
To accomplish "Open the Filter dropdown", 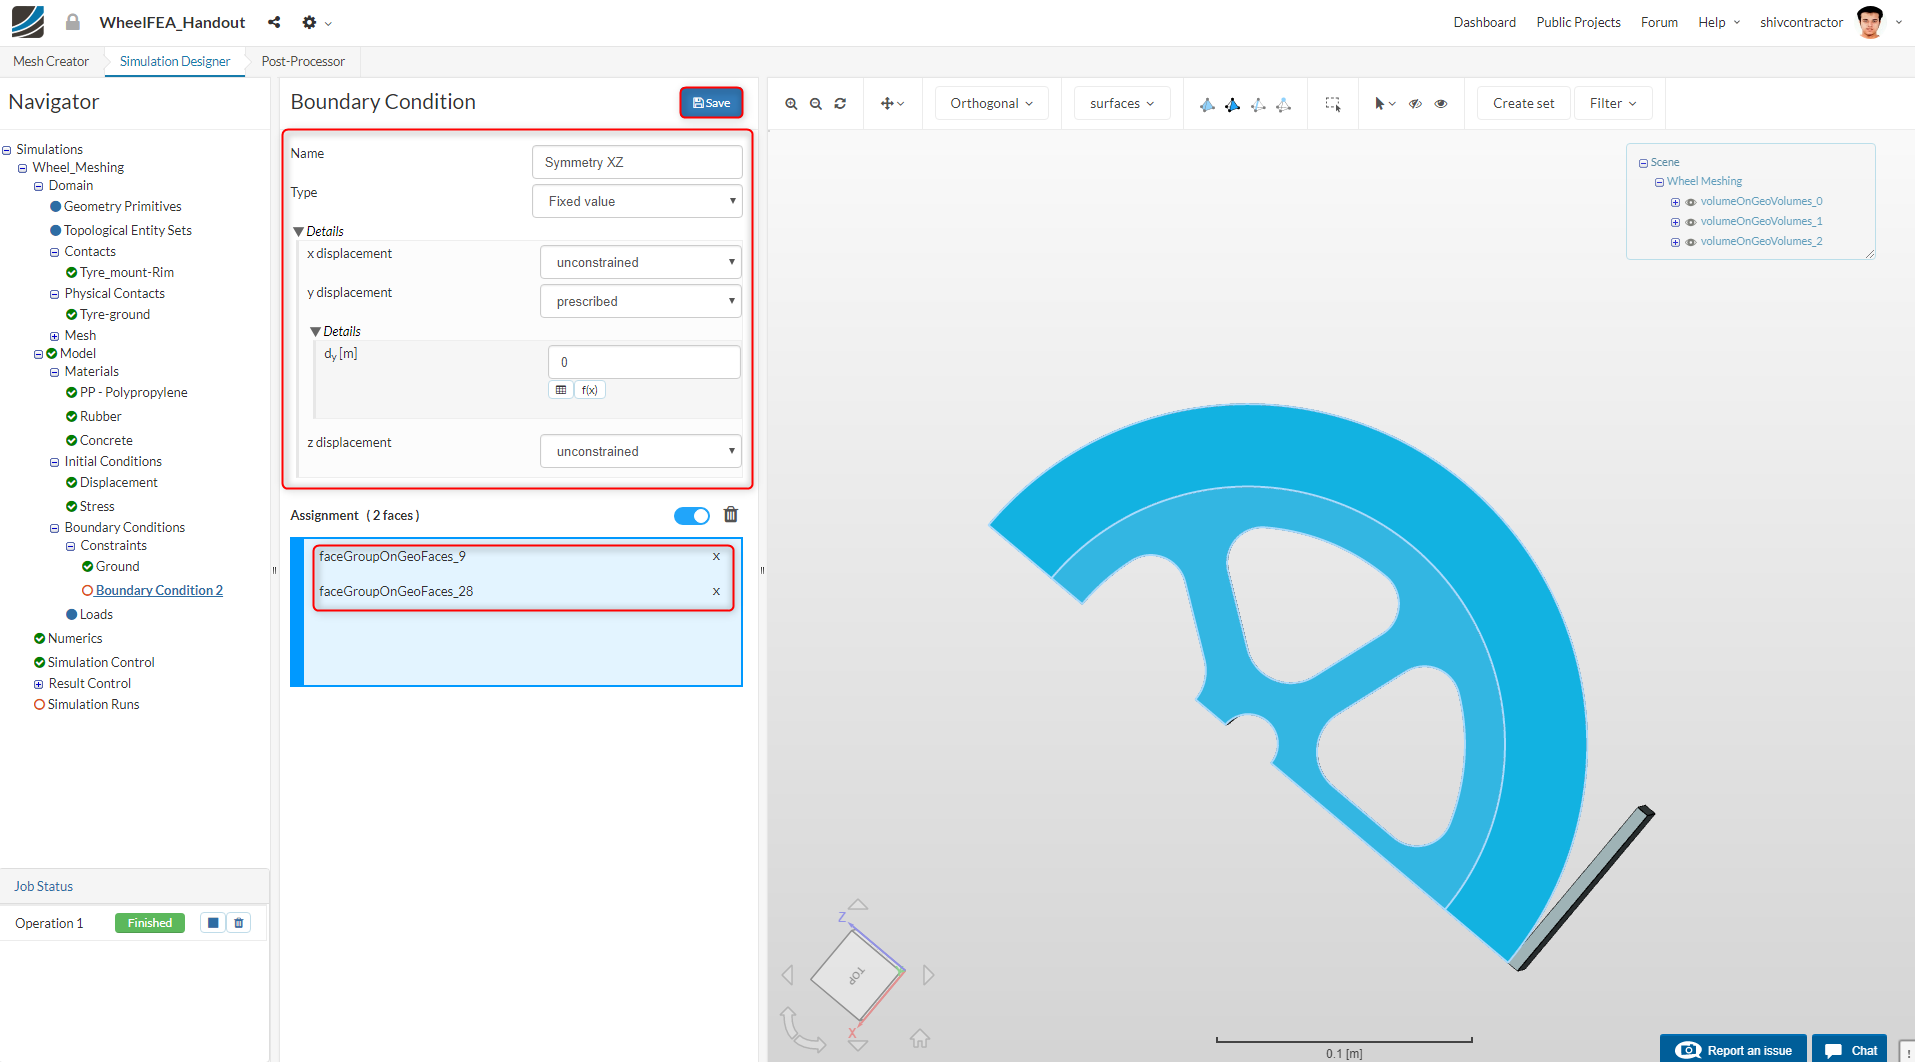I will [x=1613, y=103].
